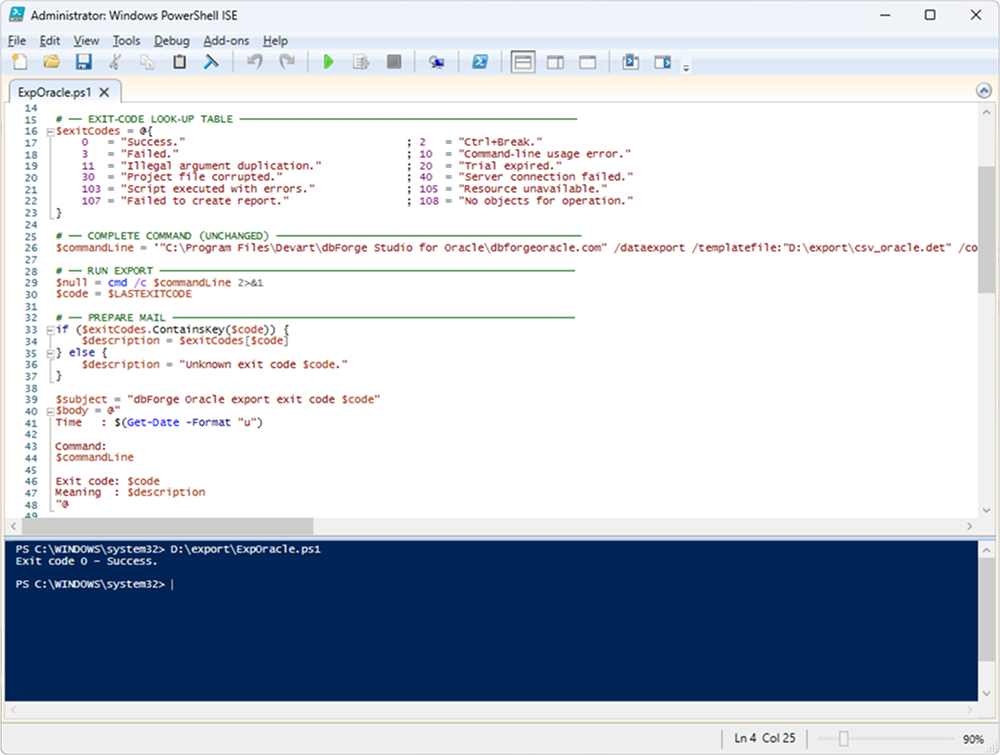The image size is (1000, 755).
Task: Paste from clipboard using the toolbar icon
Action: (180, 63)
